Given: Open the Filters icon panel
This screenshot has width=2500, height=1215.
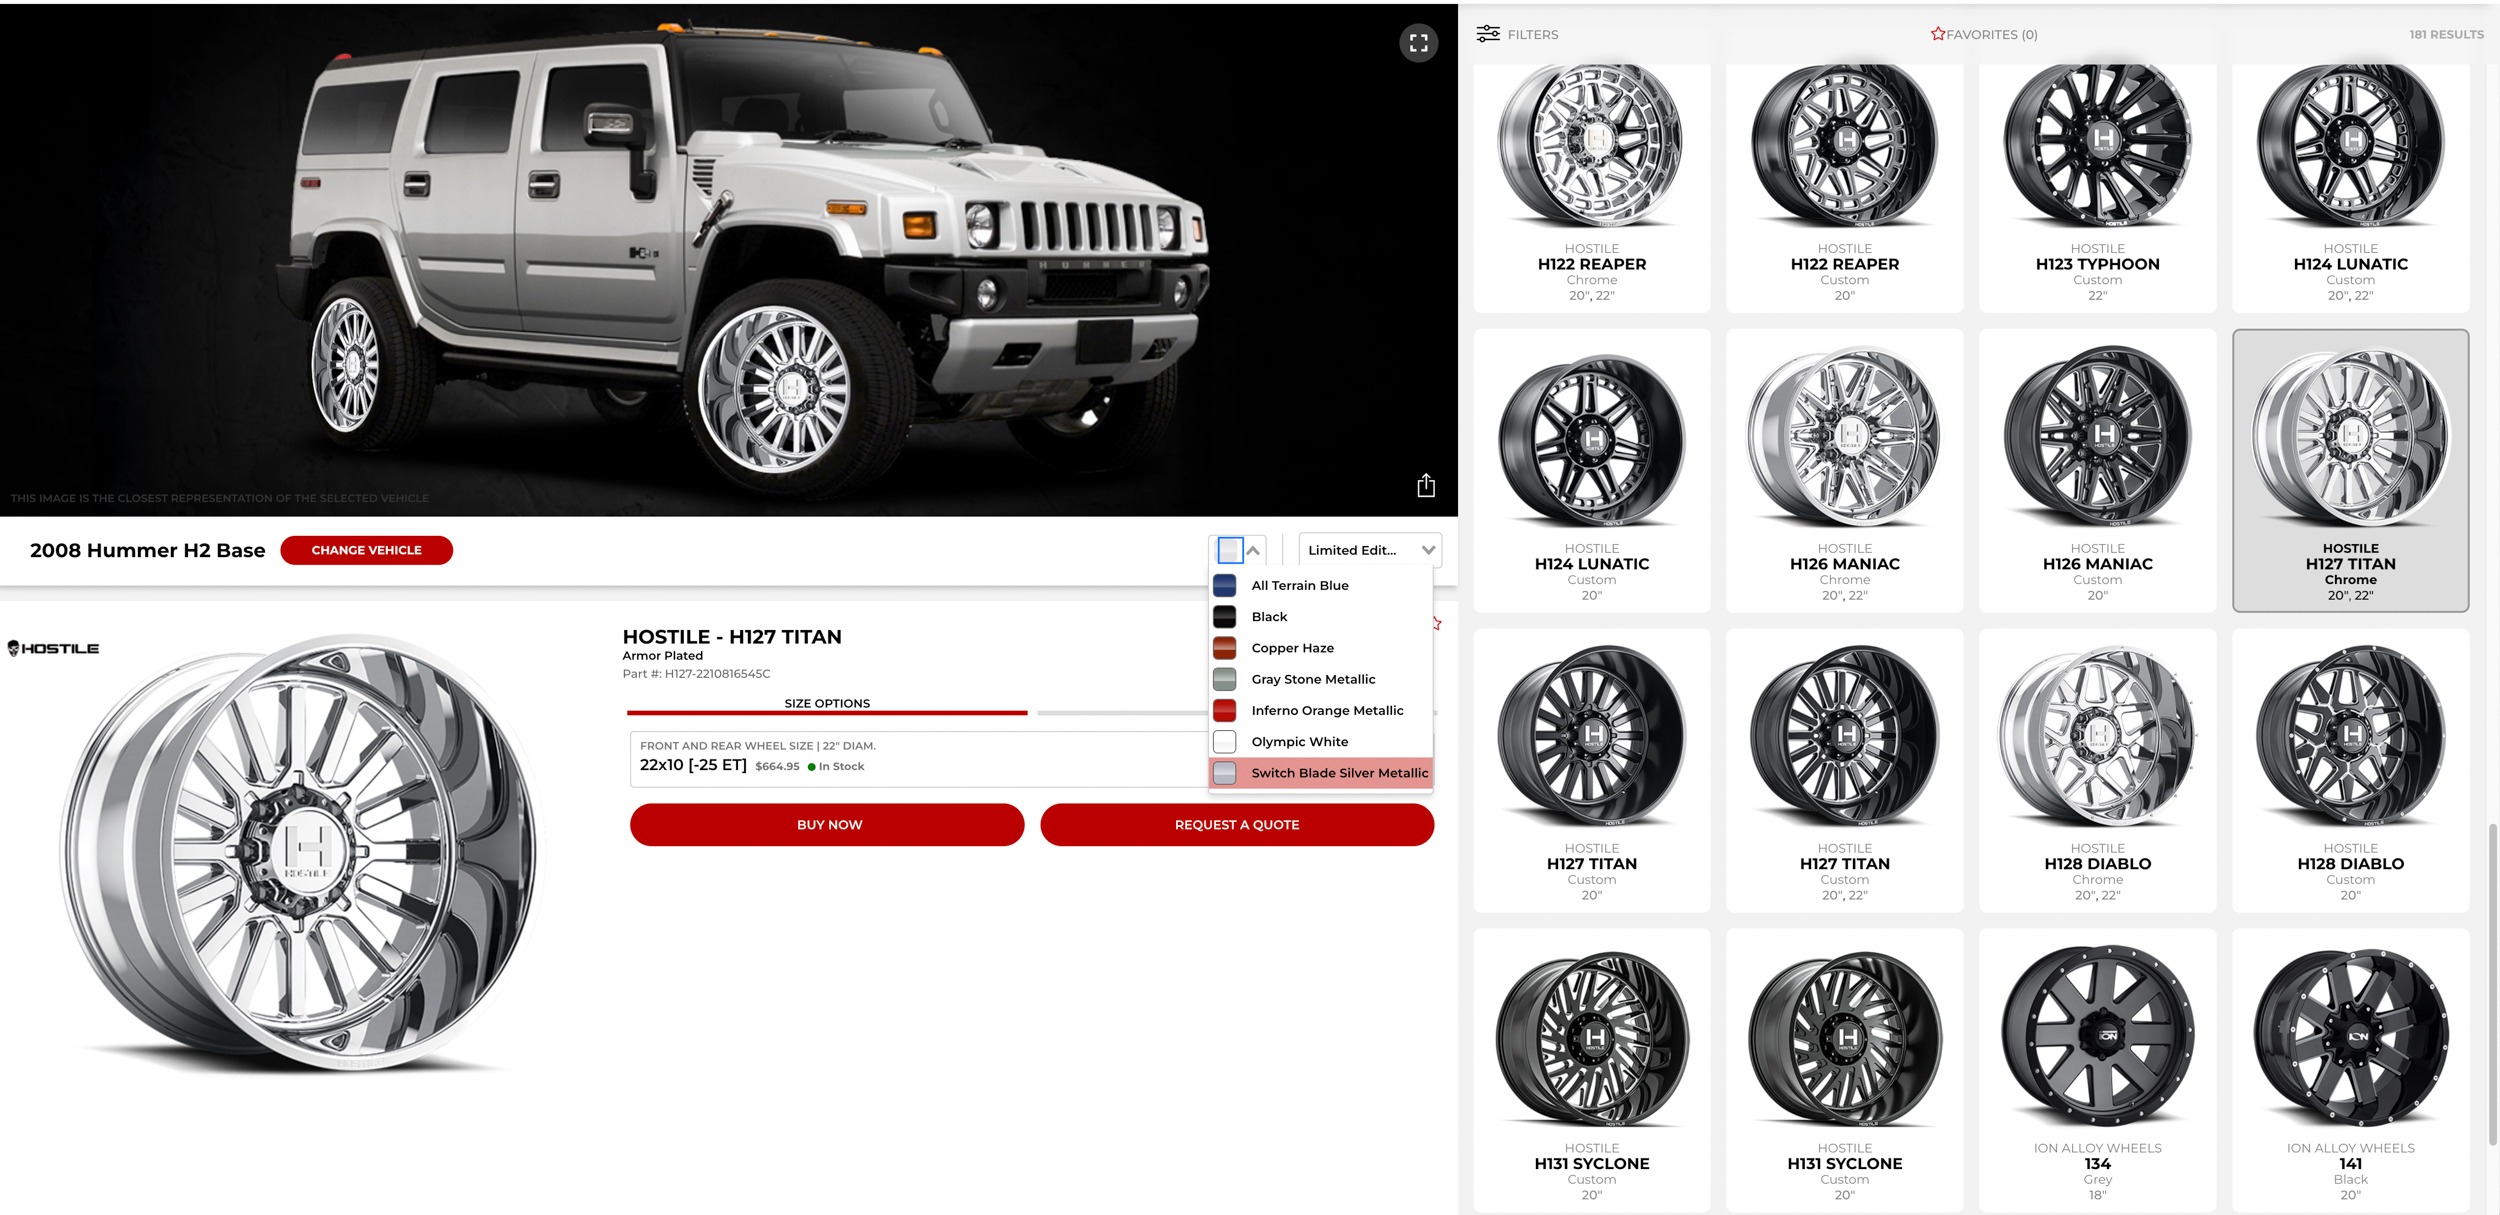Looking at the screenshot, I should (x=1488, y=34).
